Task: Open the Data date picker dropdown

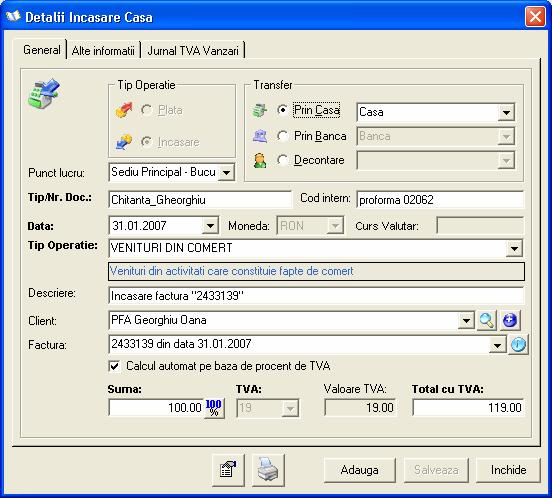Action: coord(210,226)
